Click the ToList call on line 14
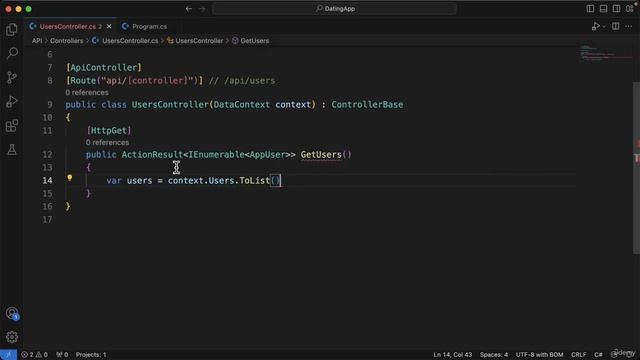 pos(254,180)
